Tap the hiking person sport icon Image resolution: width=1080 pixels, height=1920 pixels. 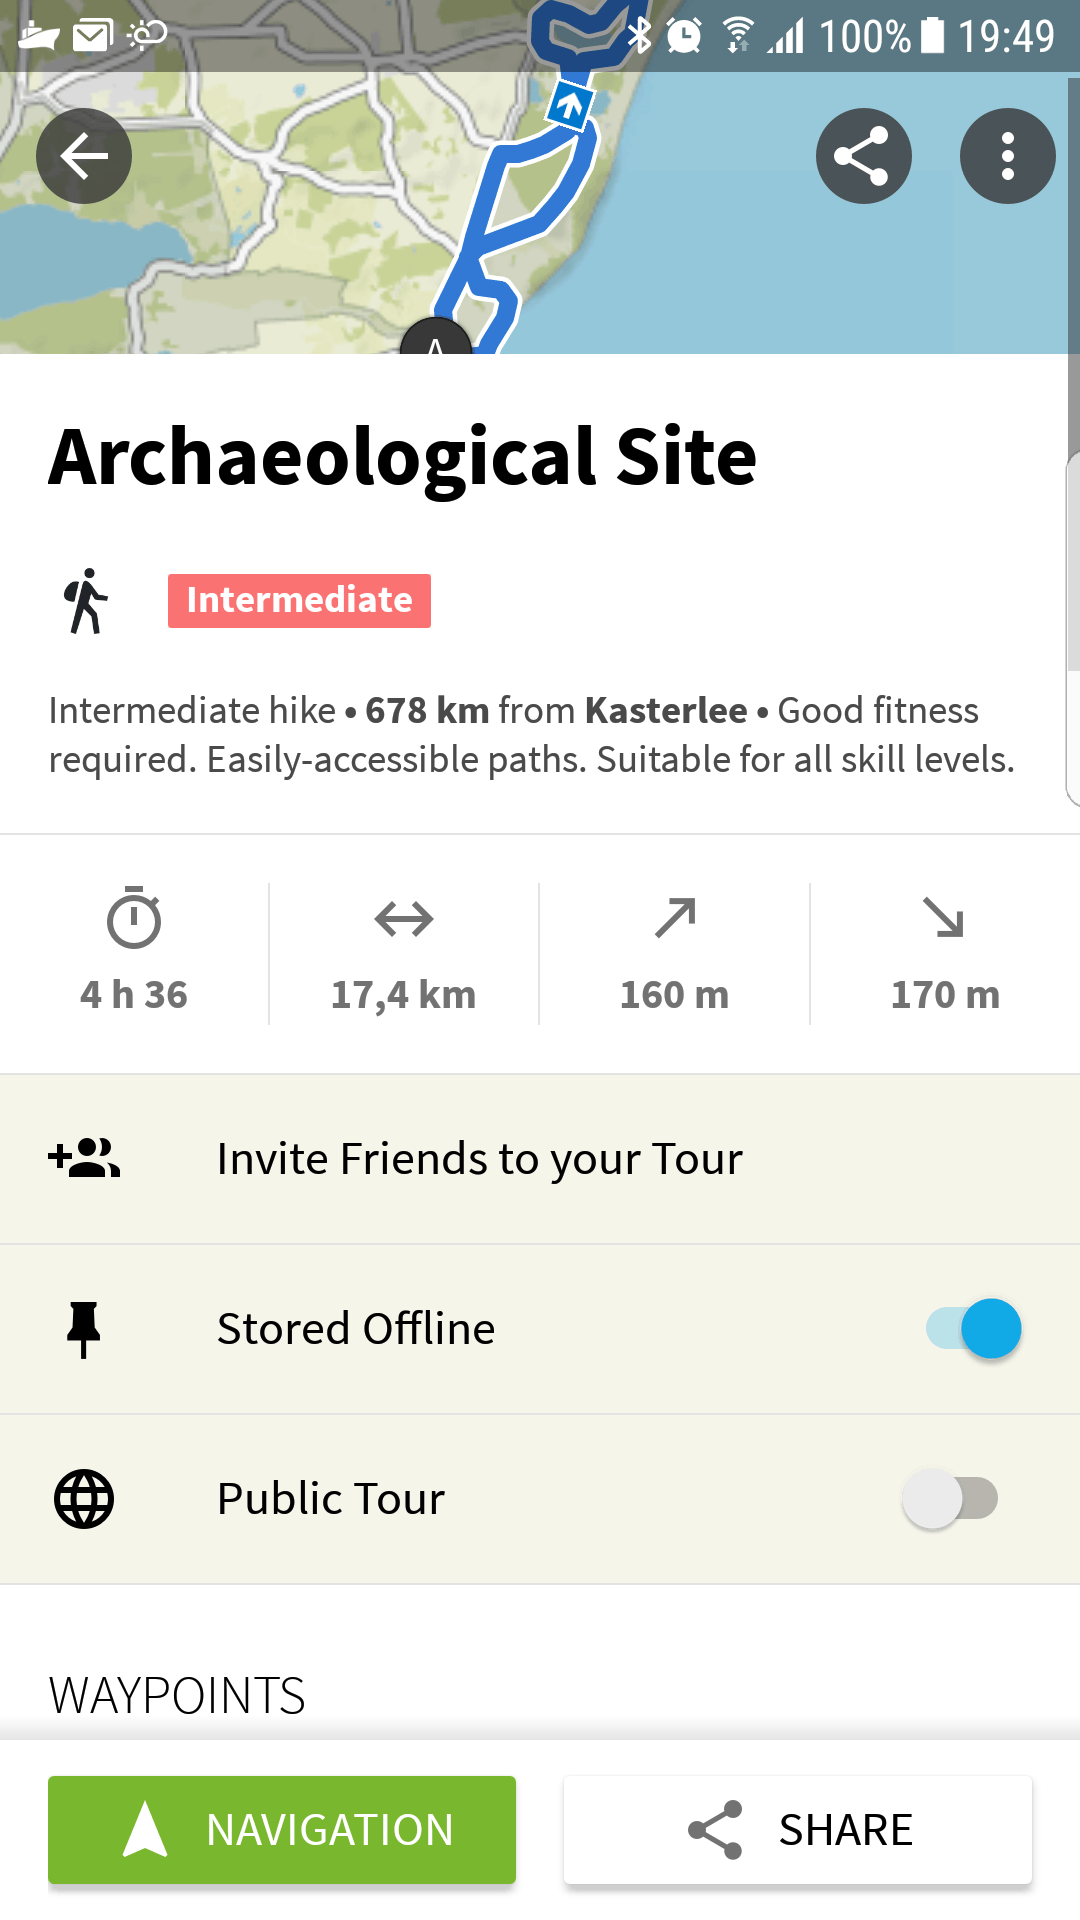click(x=86, y=601)
